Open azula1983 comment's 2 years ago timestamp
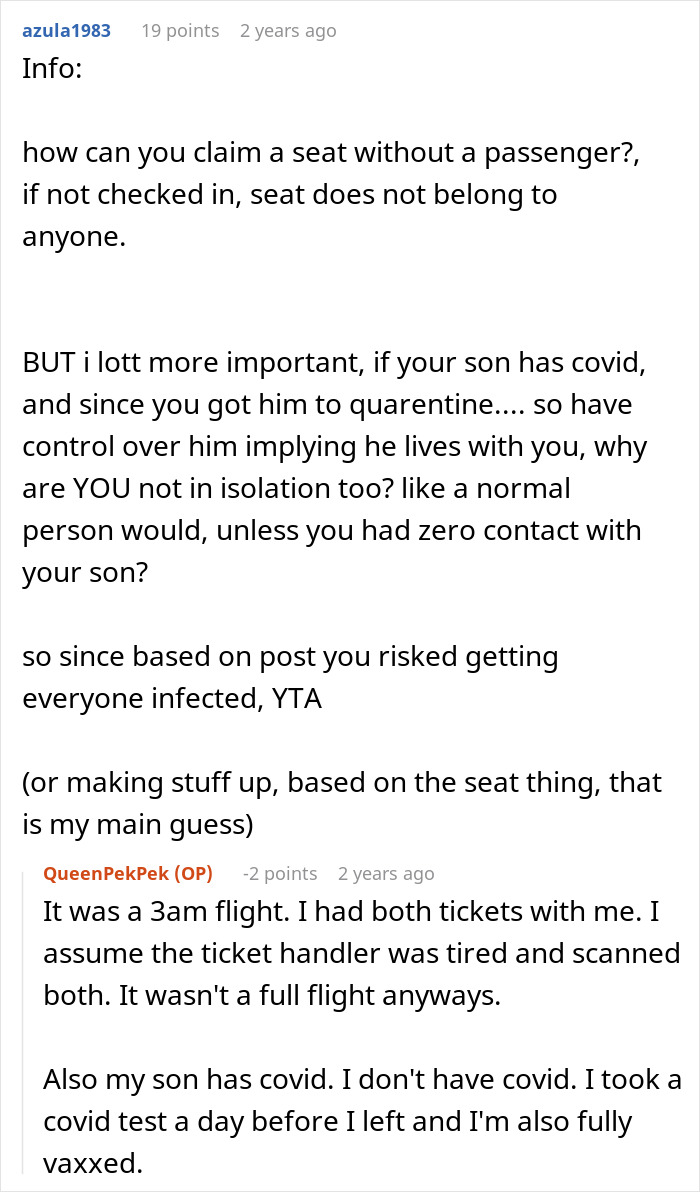Screen dimensions: 700x1192 (x=288, y=31)
